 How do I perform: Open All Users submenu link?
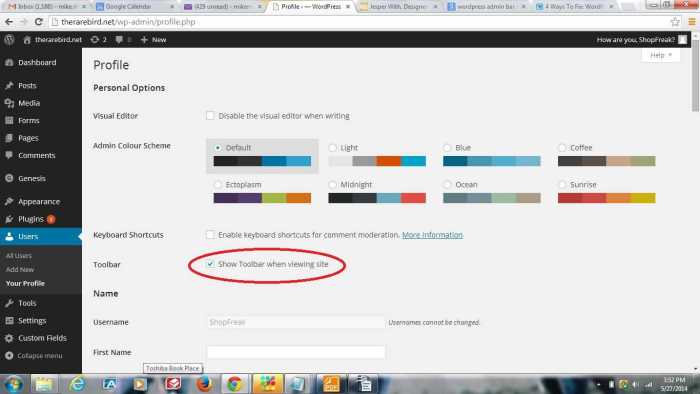(19, 256)
